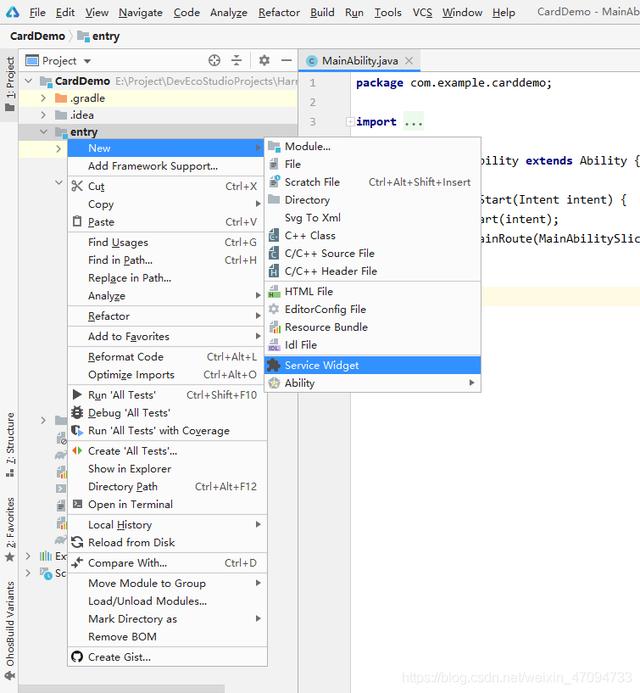Image resolution: width=640 pixels, height=693 pixels.
Task: Click the locate target icon in Project panel
Action: click(x=214, y=61)
